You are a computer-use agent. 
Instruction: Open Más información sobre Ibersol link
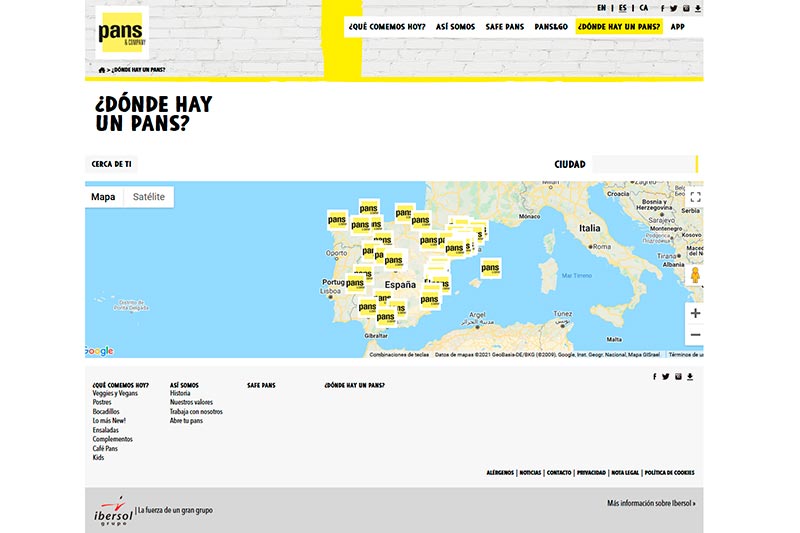(x=650, y=504)
